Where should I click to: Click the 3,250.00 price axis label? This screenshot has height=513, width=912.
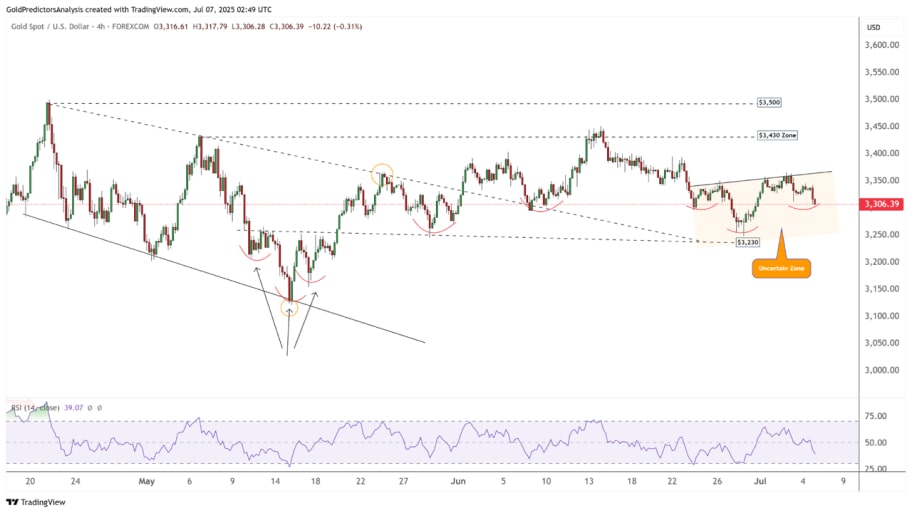click(x=882, y=234)
